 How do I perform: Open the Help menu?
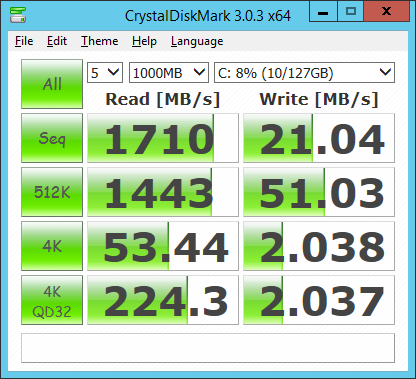[144, 41]
